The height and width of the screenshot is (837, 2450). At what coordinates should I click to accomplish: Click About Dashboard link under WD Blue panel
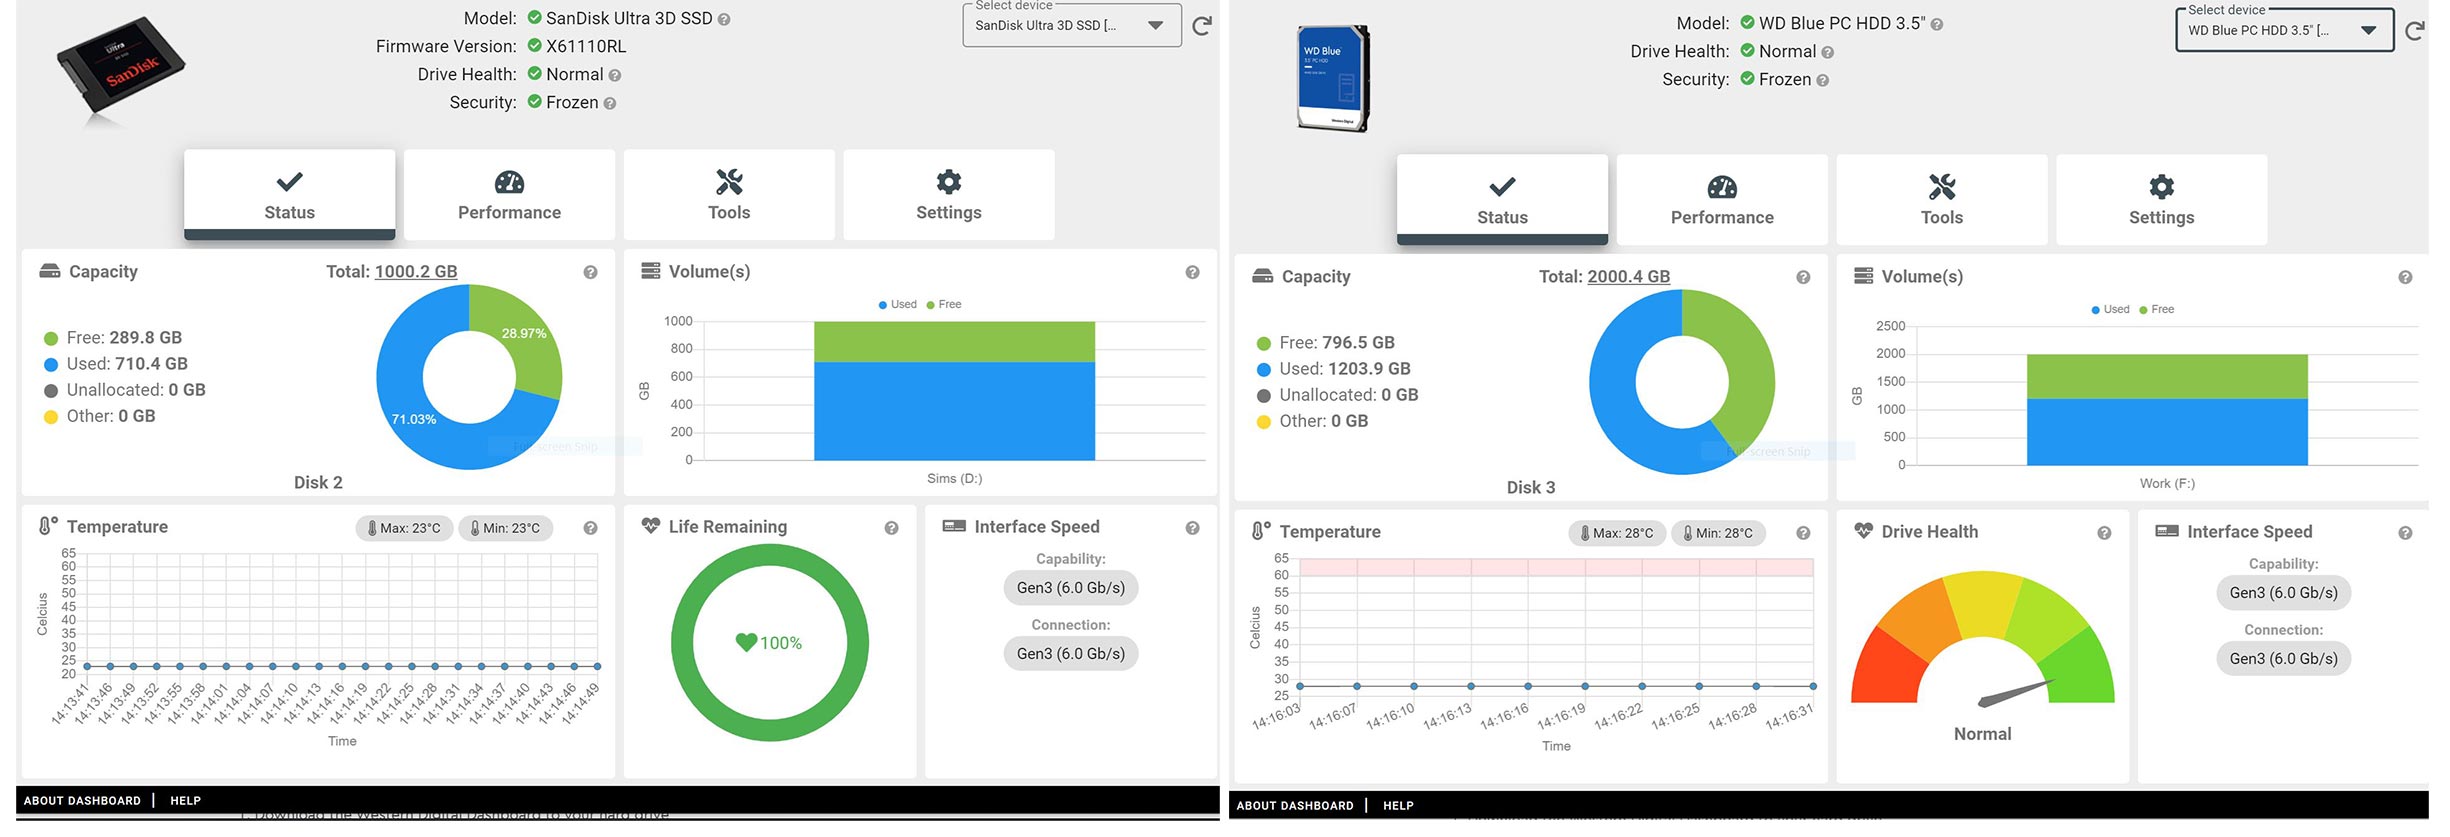coord(1295,806)
